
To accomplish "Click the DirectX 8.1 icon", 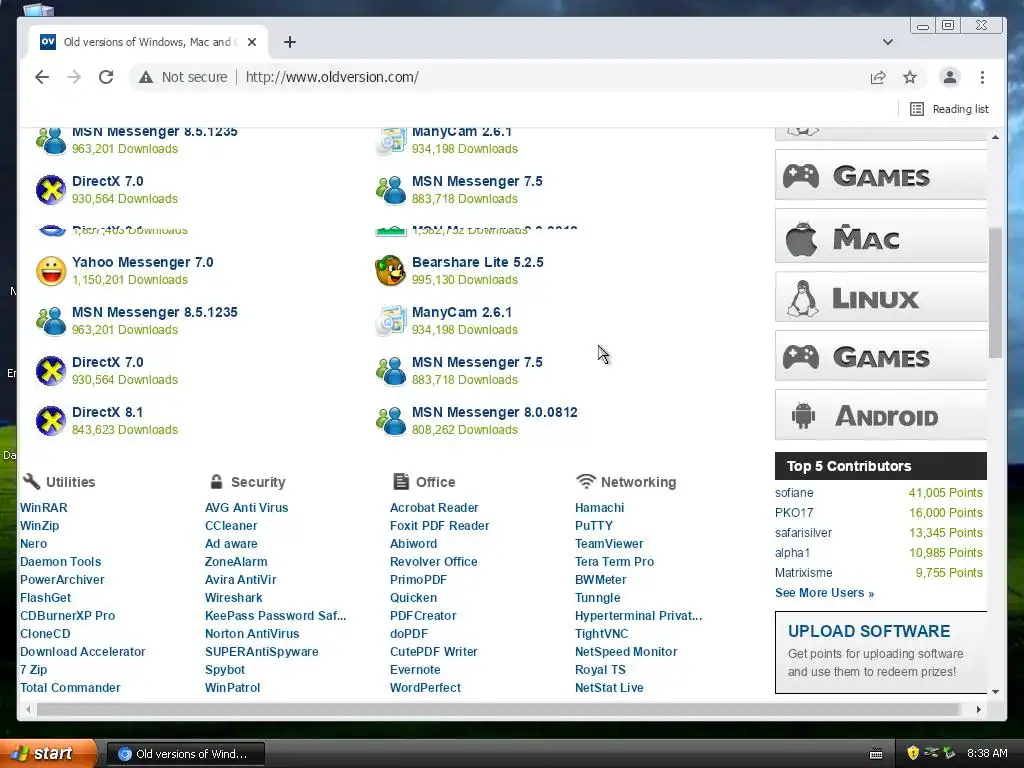I will [x=51, y=421].
